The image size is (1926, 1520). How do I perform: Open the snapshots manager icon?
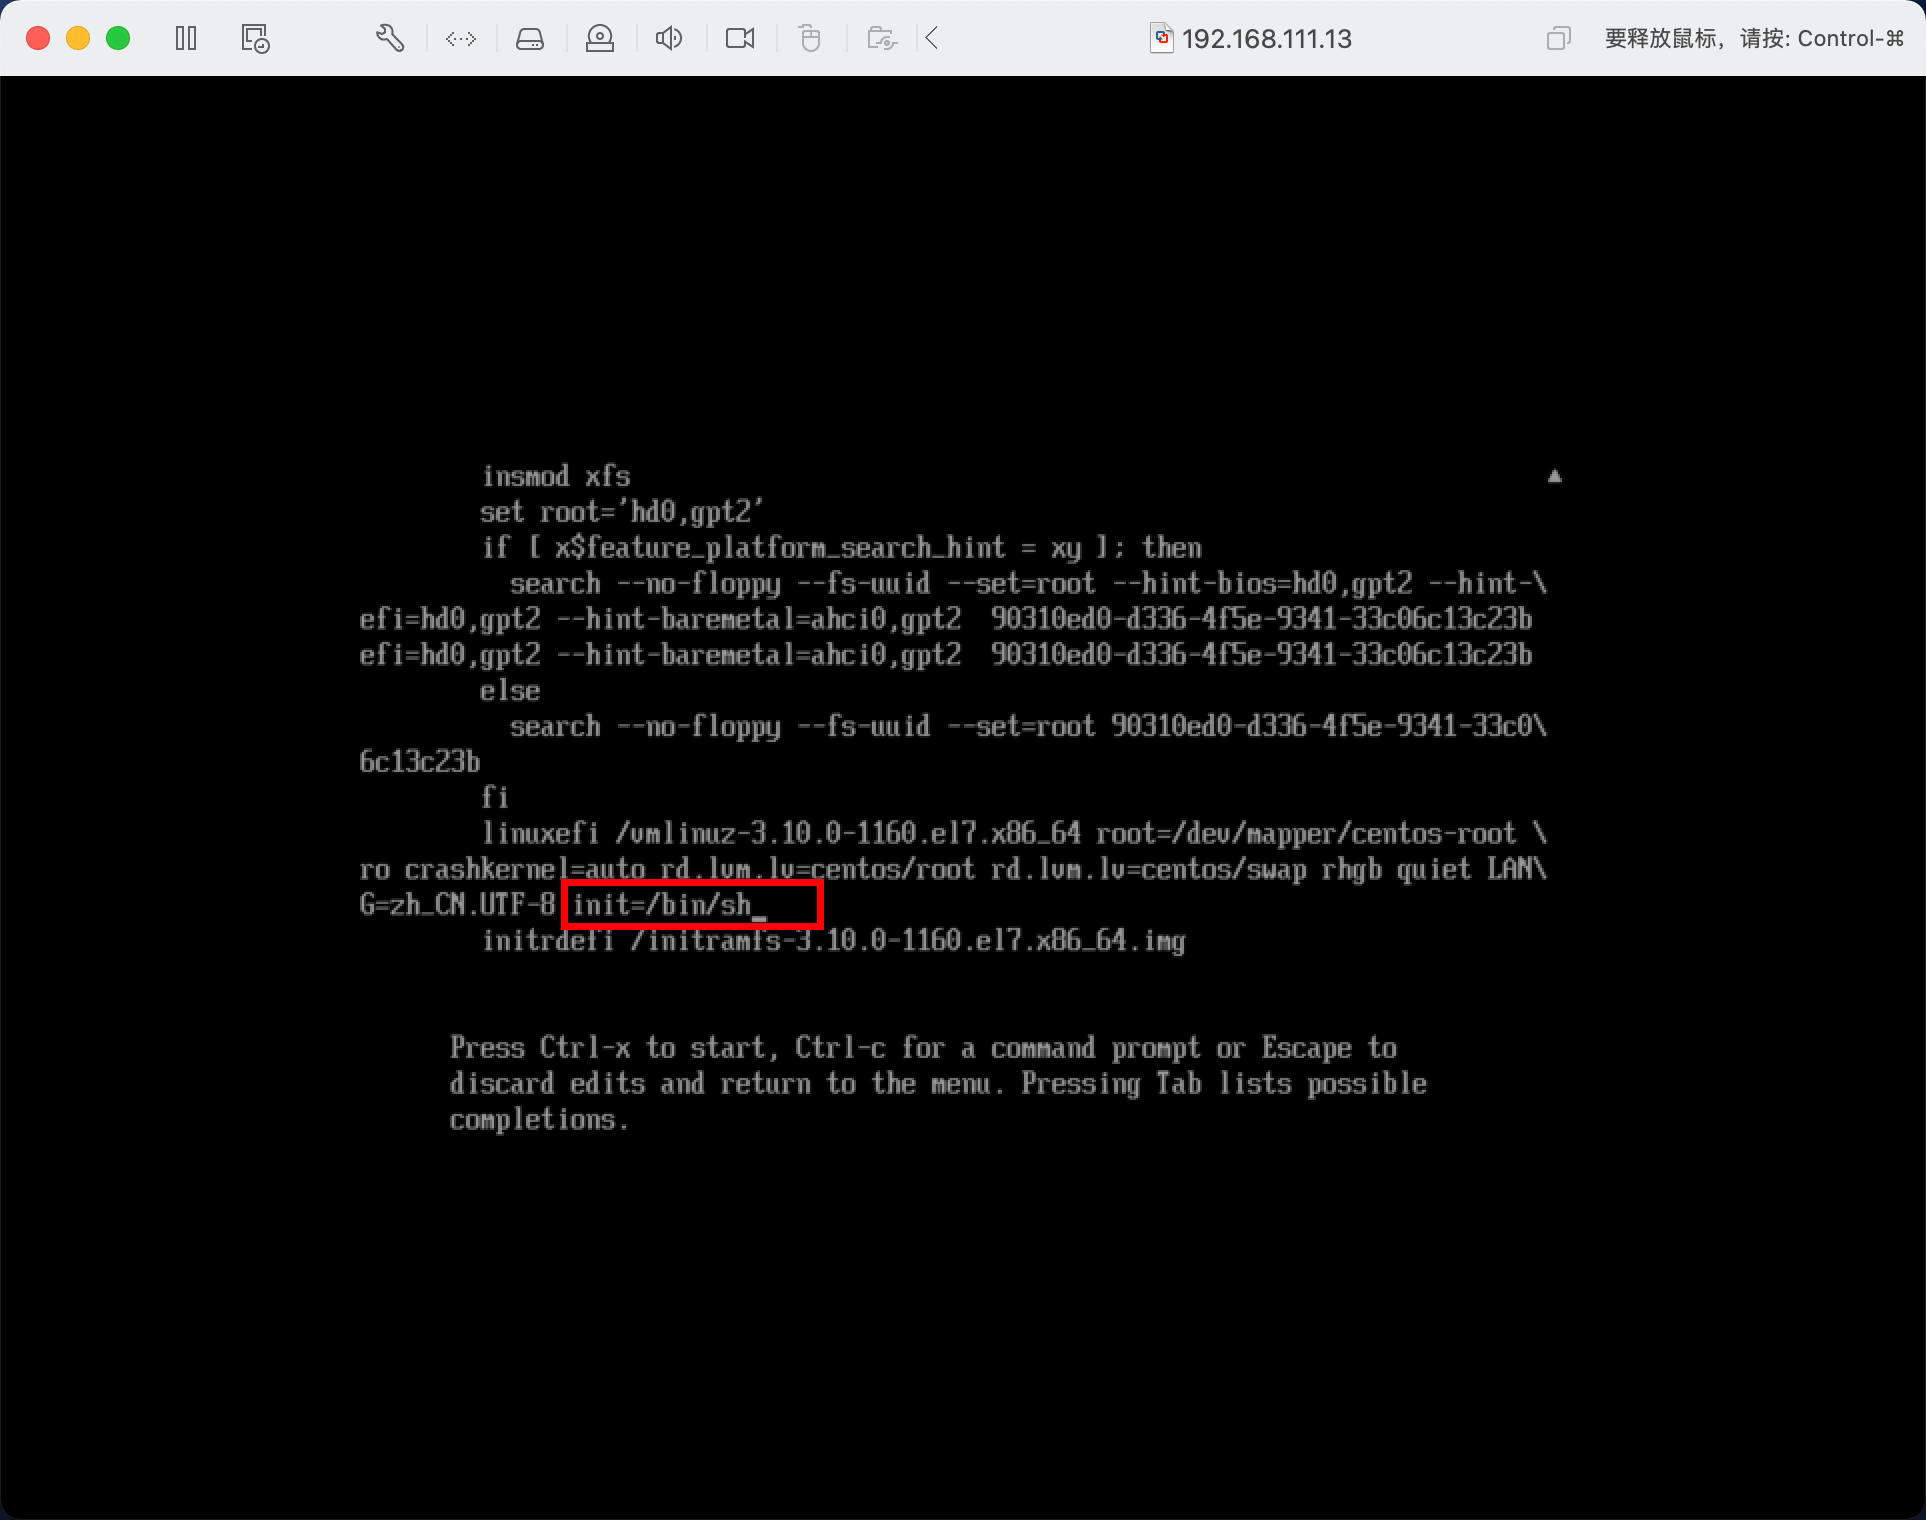(255, 39)
